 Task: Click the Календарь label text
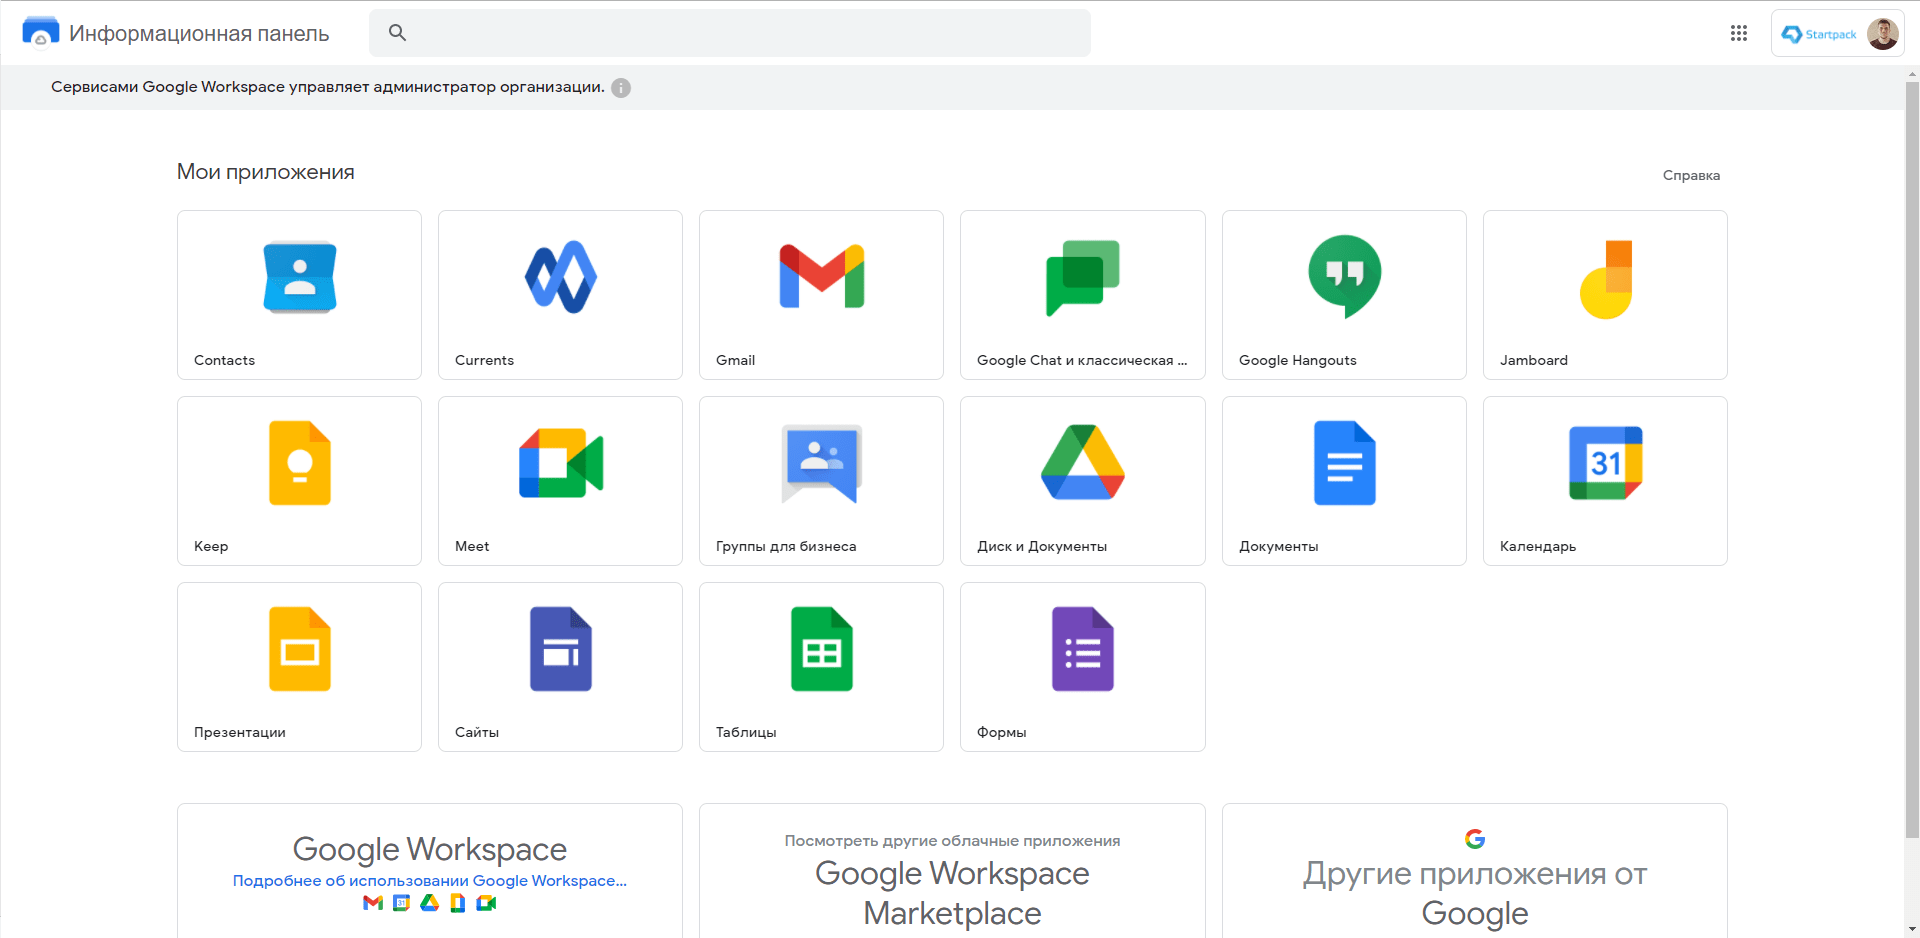pos(1538,546)
